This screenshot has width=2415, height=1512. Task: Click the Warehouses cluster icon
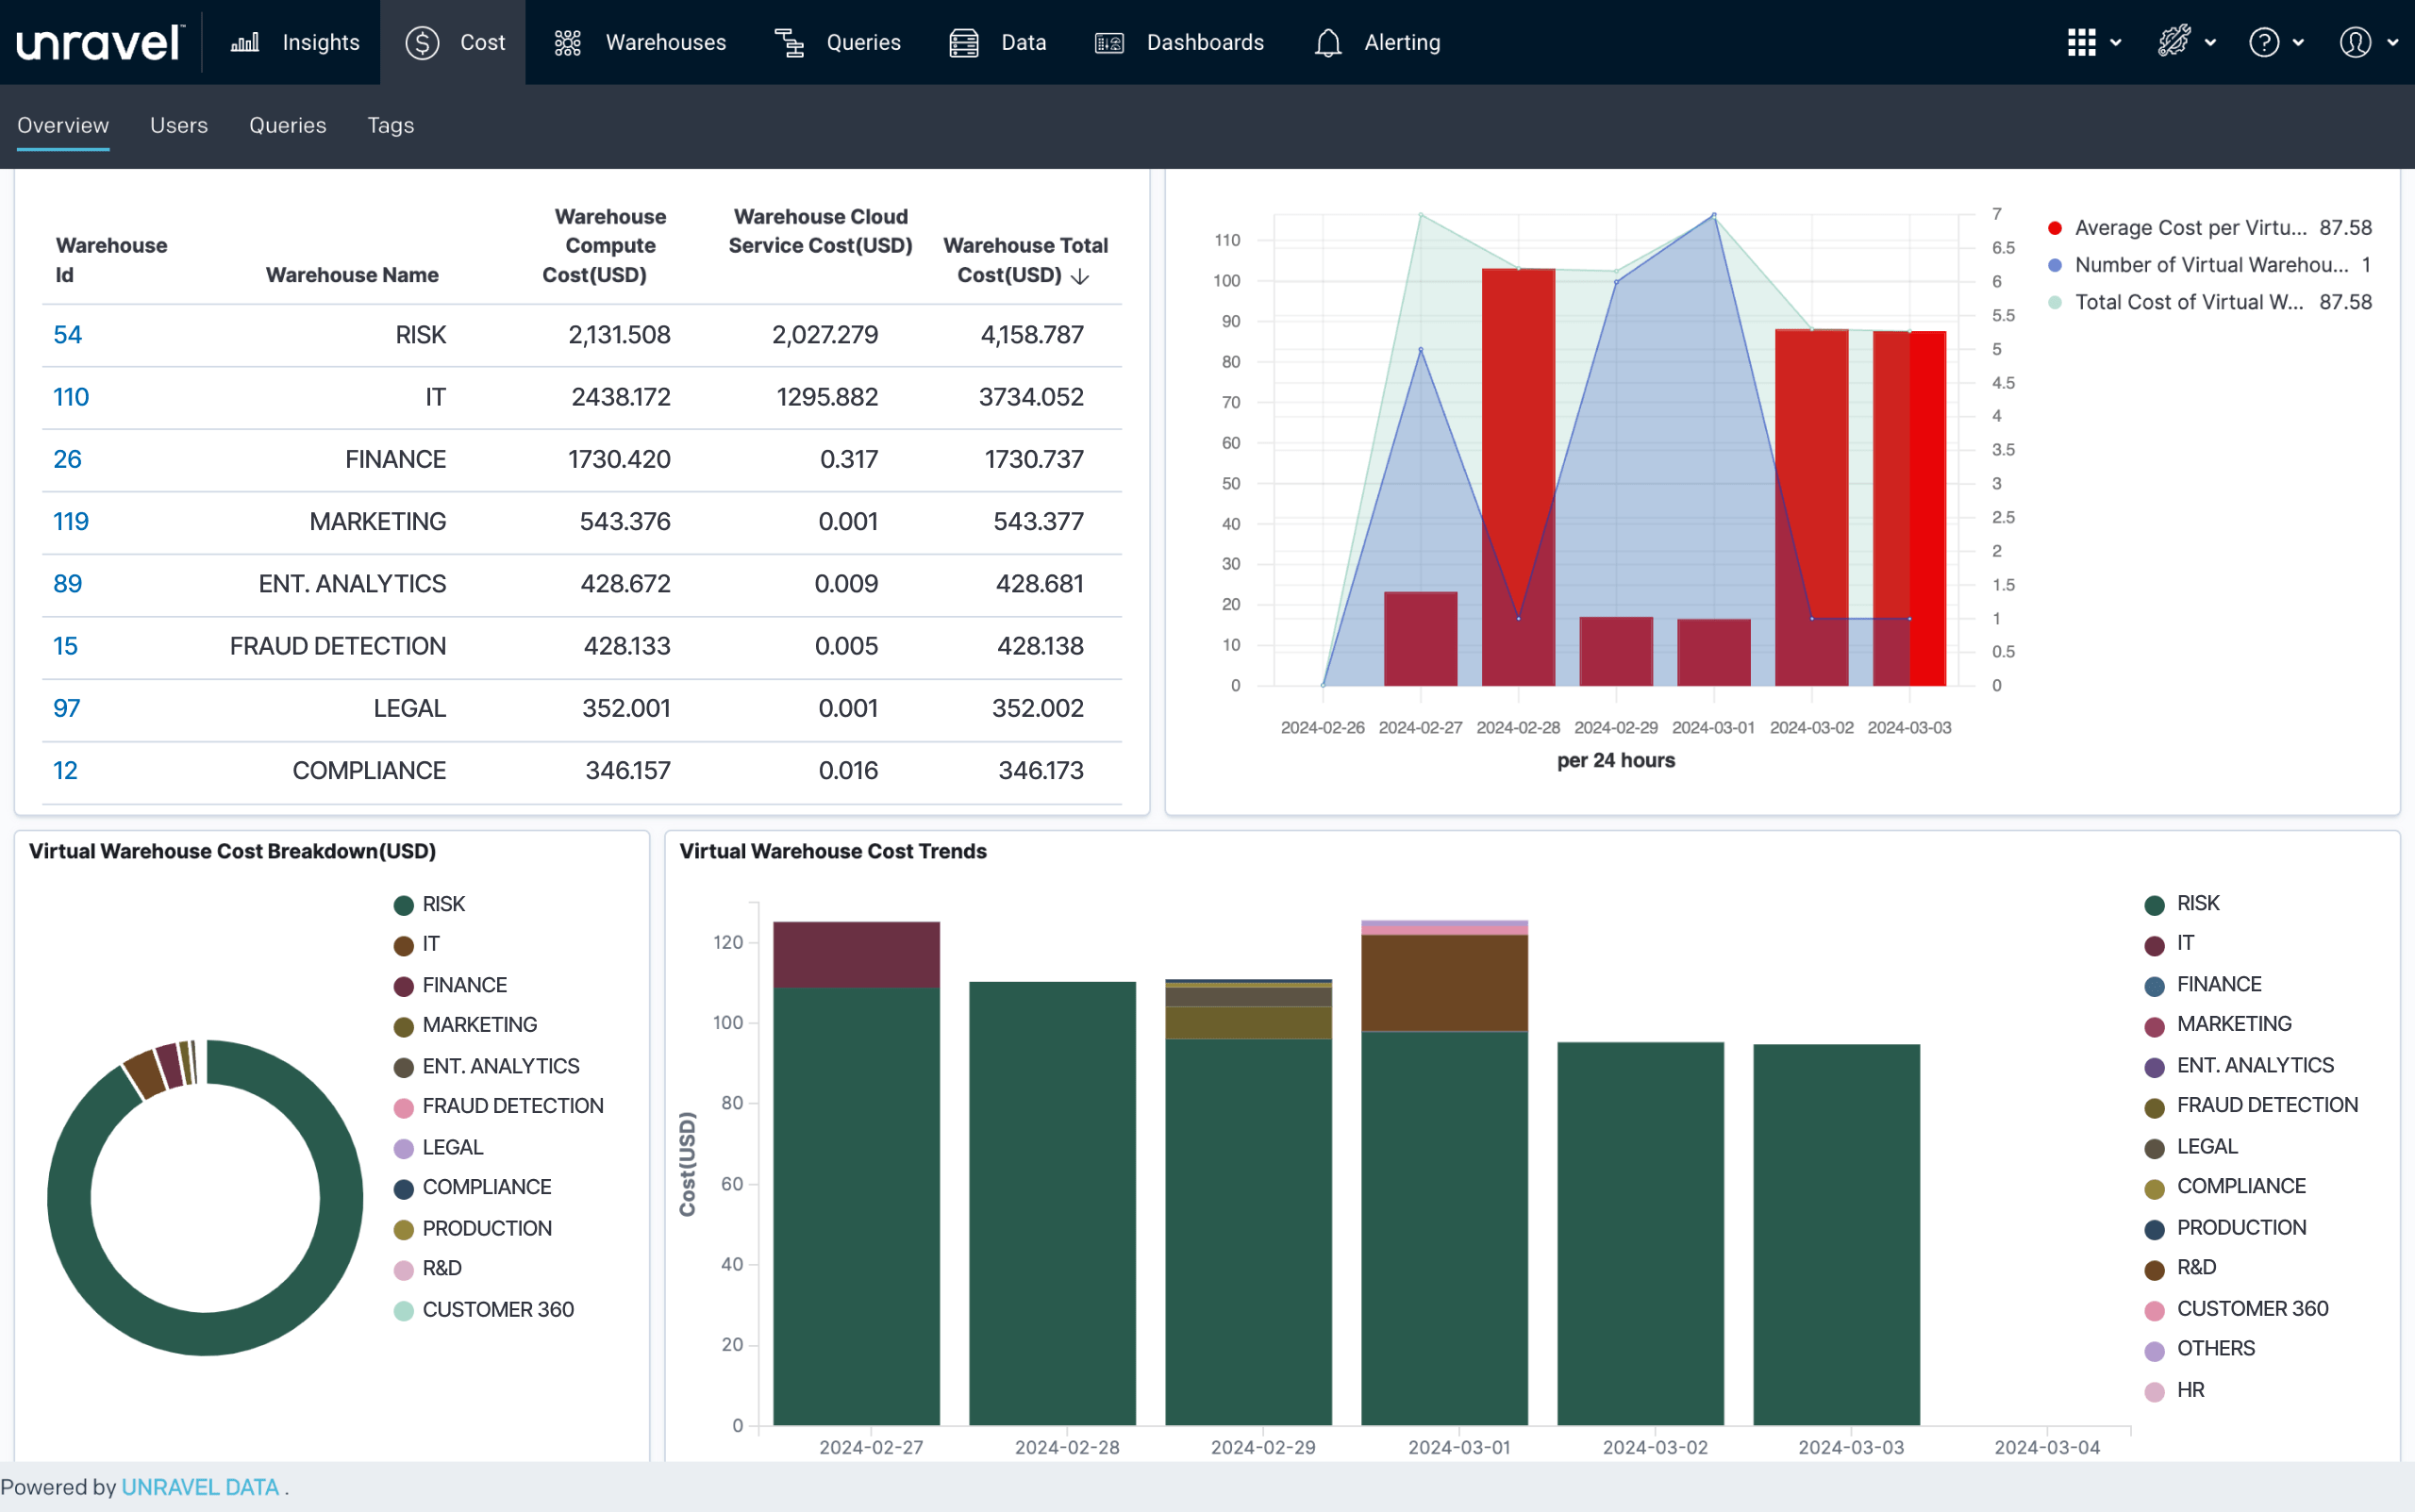567,42
